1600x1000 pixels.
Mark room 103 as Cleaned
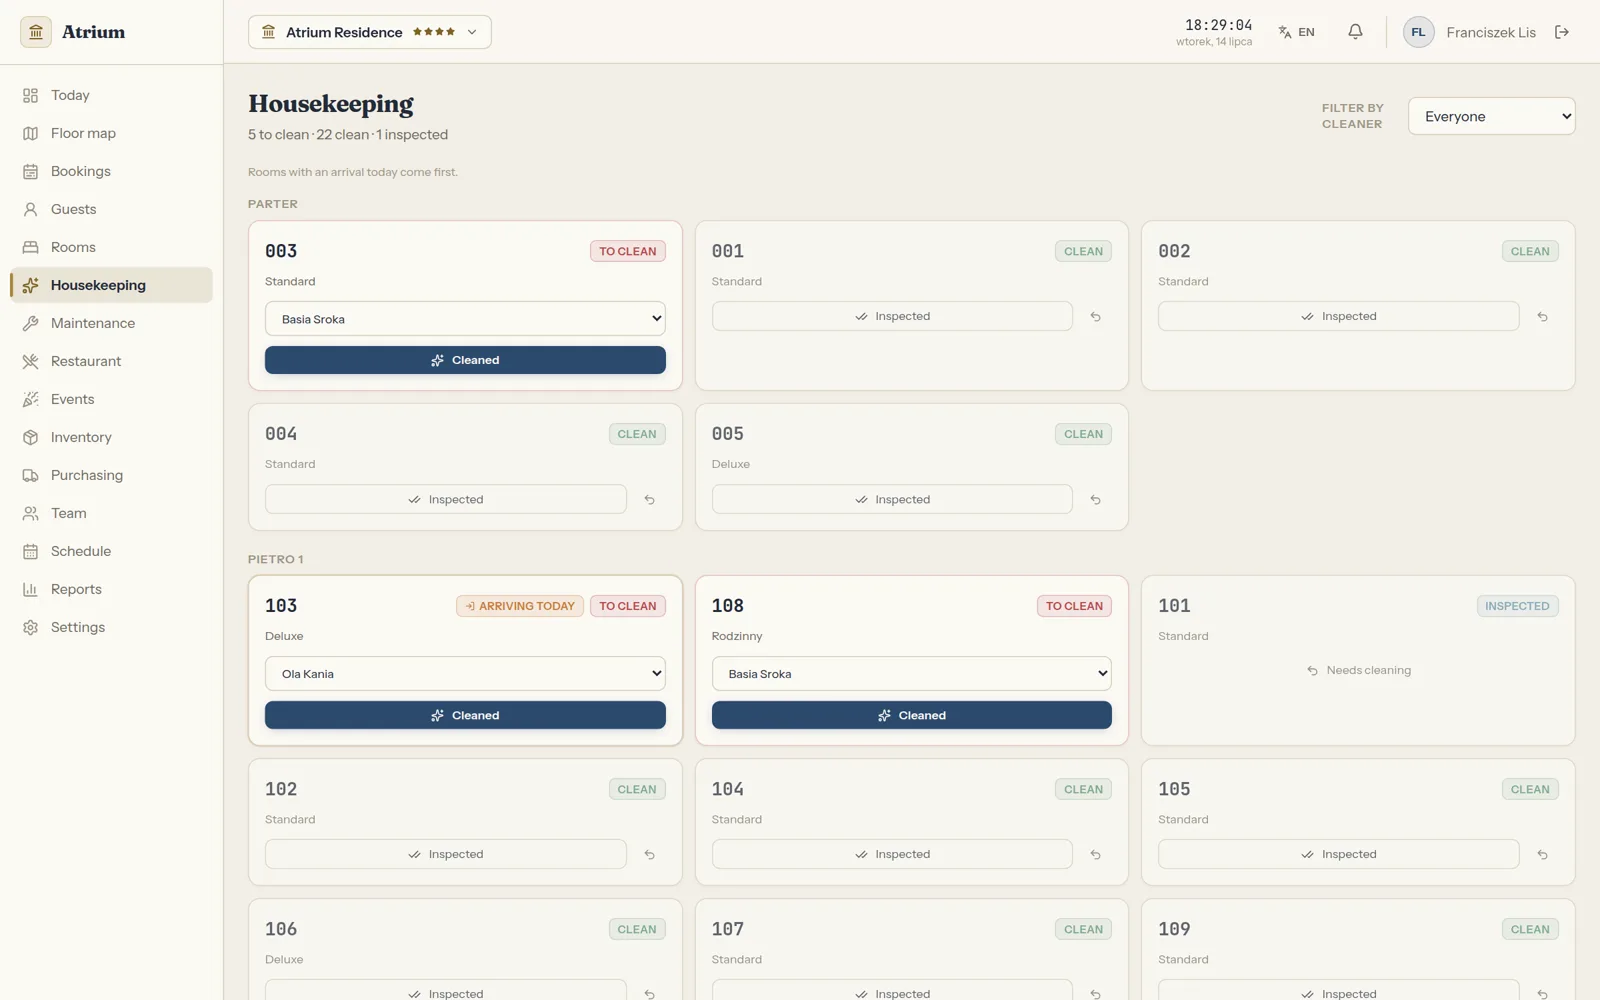465,715
